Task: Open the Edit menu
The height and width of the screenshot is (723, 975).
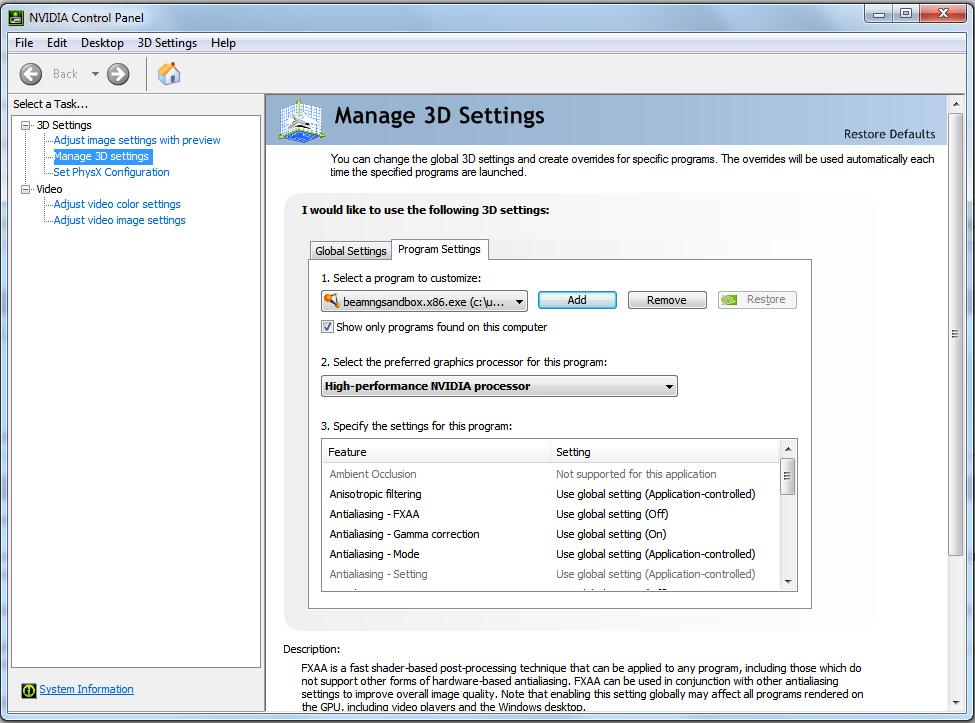Action: coord(57,43)
